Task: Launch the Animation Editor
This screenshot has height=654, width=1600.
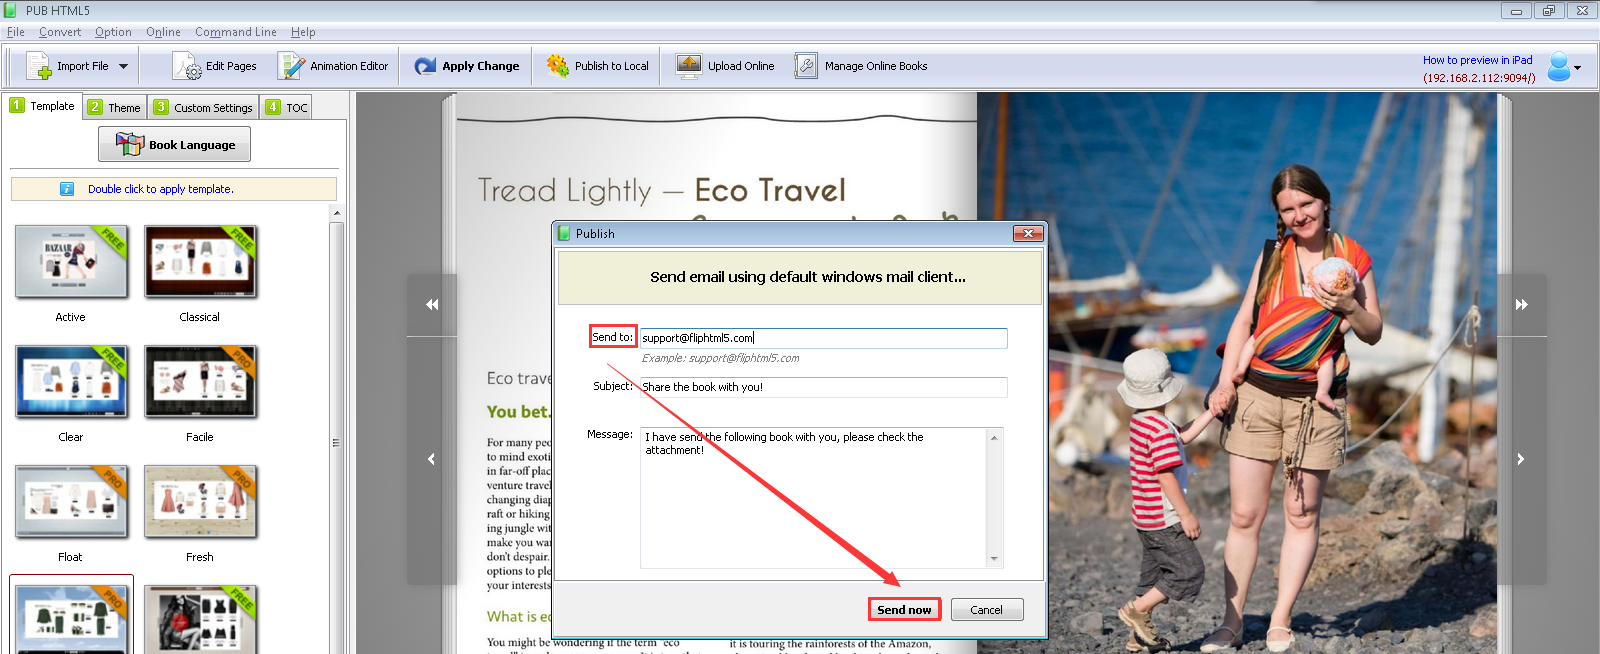Action: pos(333,66)
